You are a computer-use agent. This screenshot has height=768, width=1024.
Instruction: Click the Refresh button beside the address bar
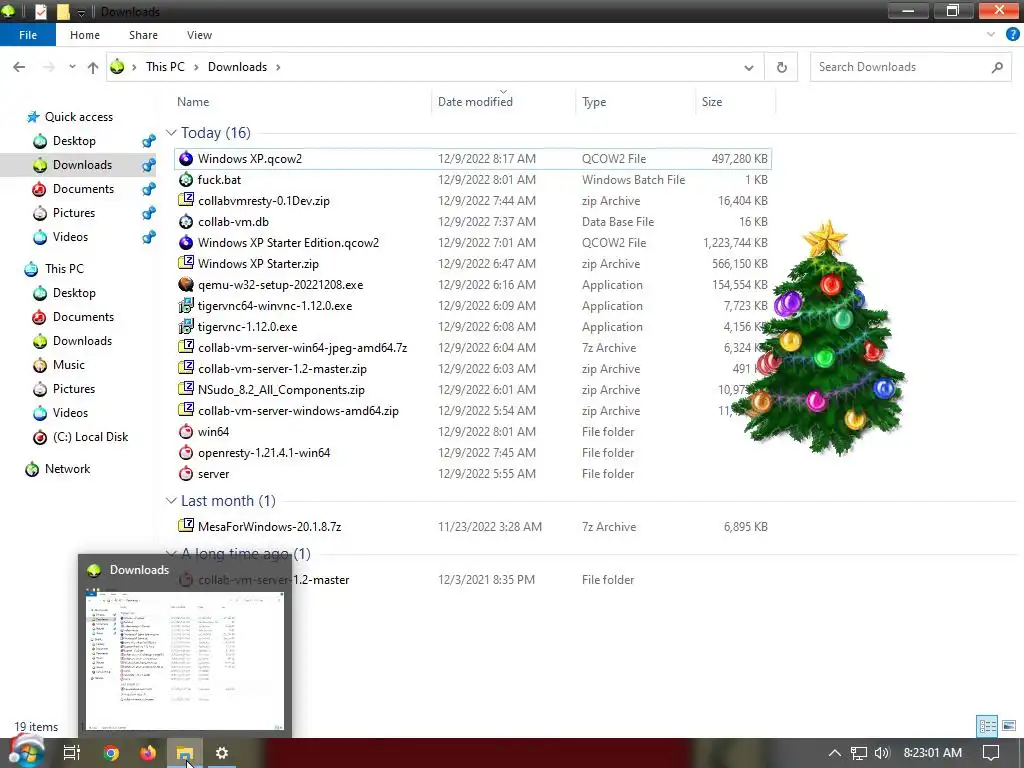coord(781,67)
